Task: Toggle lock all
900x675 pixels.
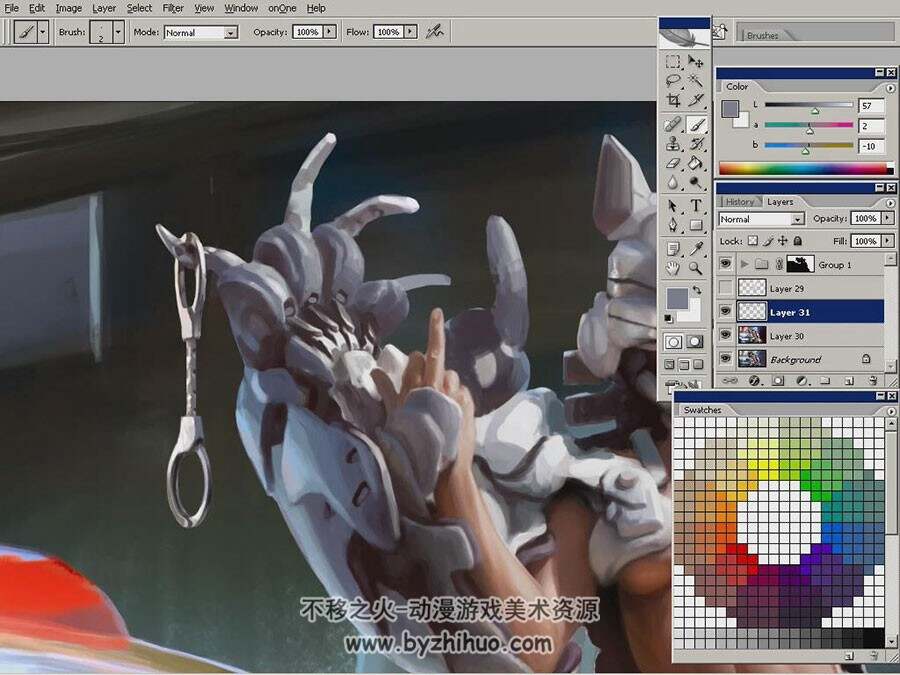Action: pyautogui.click(x=797, y=241)
